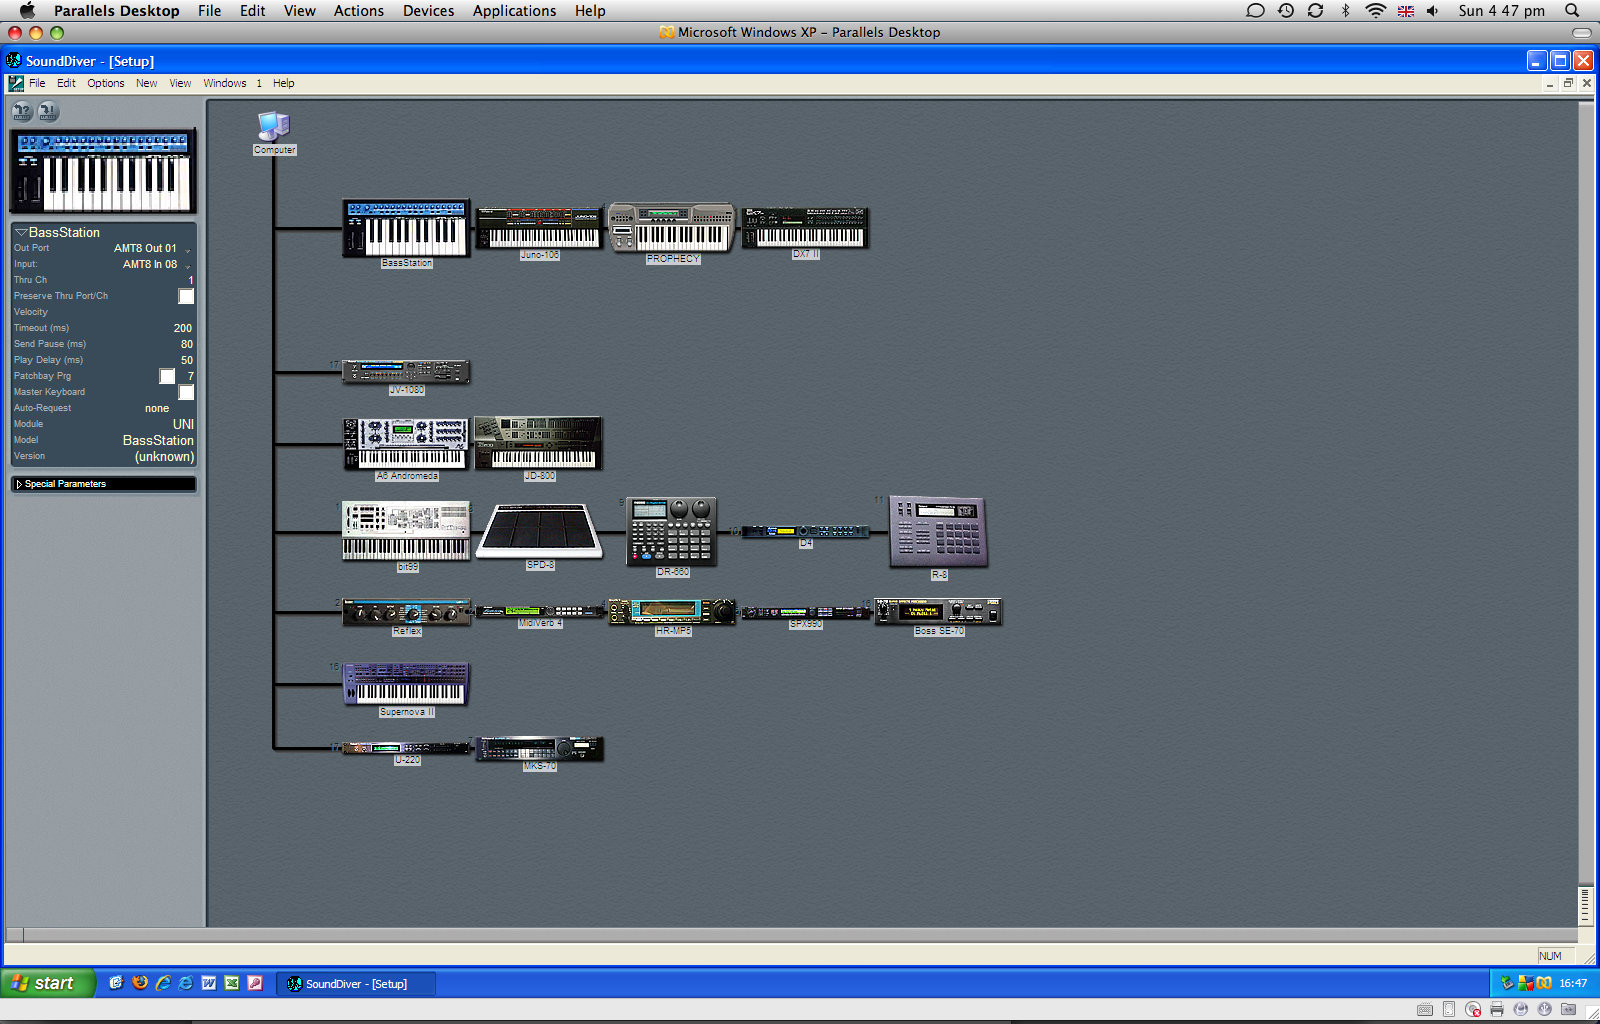Select the MidiVerb 4 rack unit
Screen dimensions: 1600x1024
539,611
